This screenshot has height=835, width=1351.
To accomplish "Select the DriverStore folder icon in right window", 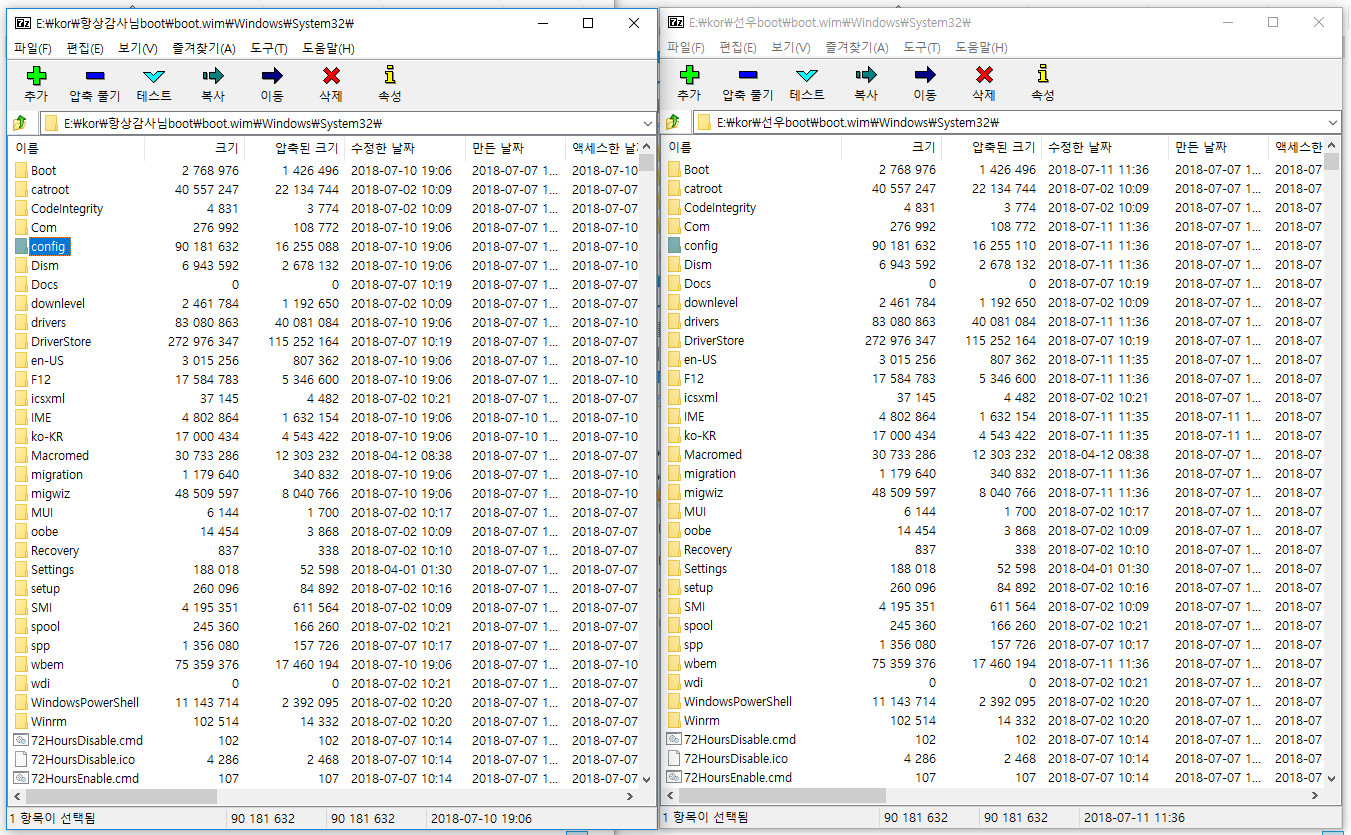I will click(x=674, y=340).
